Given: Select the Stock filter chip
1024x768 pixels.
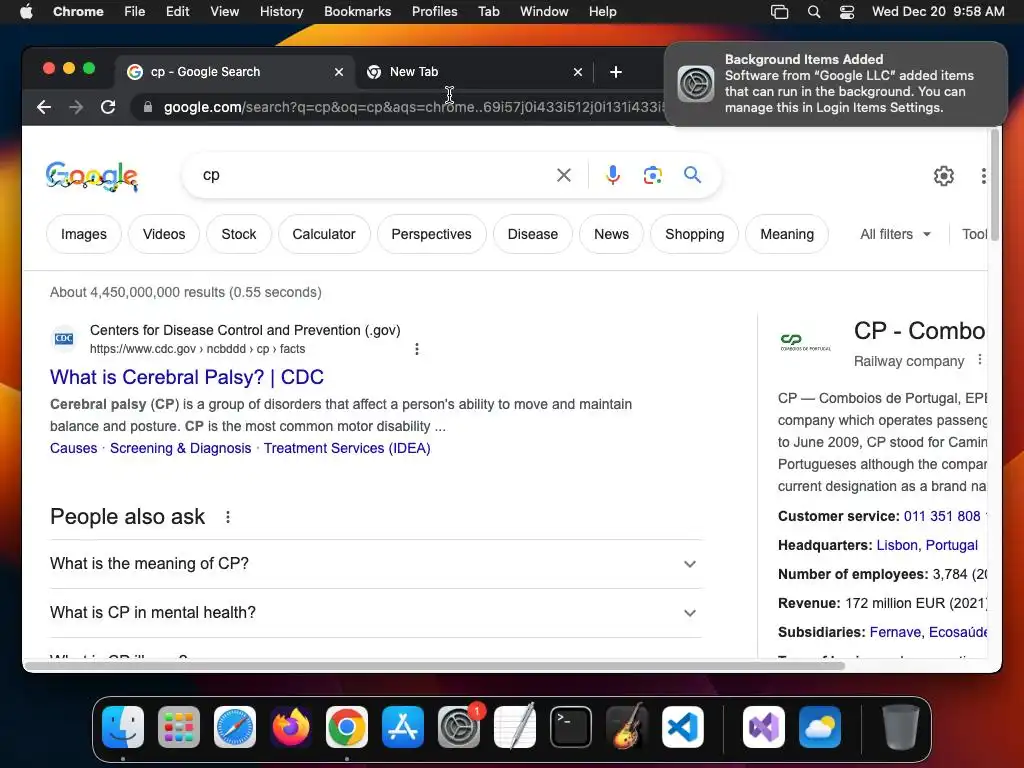Looking at the screenshot, I should [x=239, y=234].
